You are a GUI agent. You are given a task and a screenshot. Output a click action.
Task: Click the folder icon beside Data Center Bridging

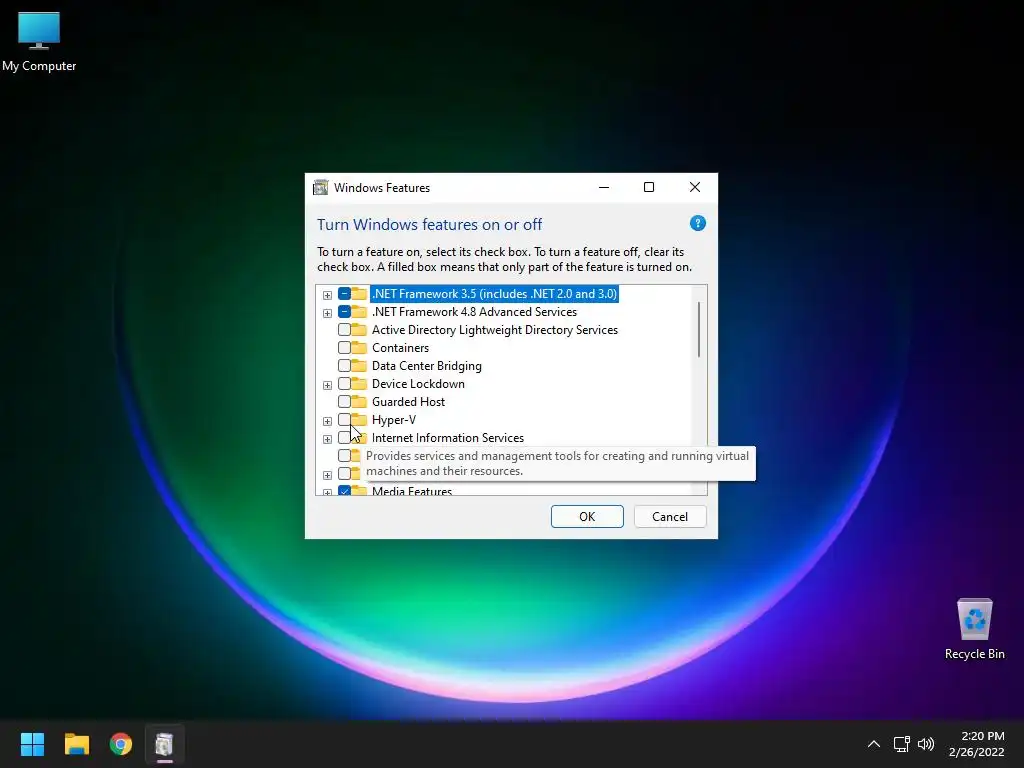pos(359,366)
